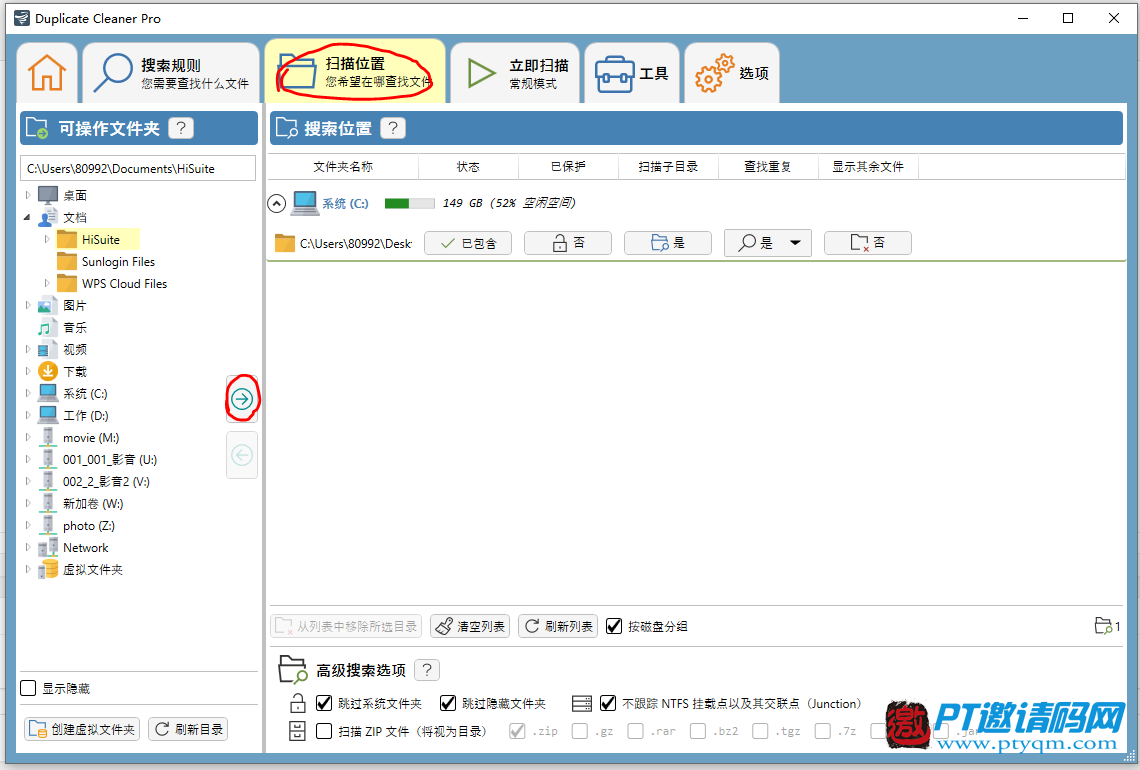Switch to 搜索规则 tab
This screenshot has height=770, width=1140.
click(170, 73)
